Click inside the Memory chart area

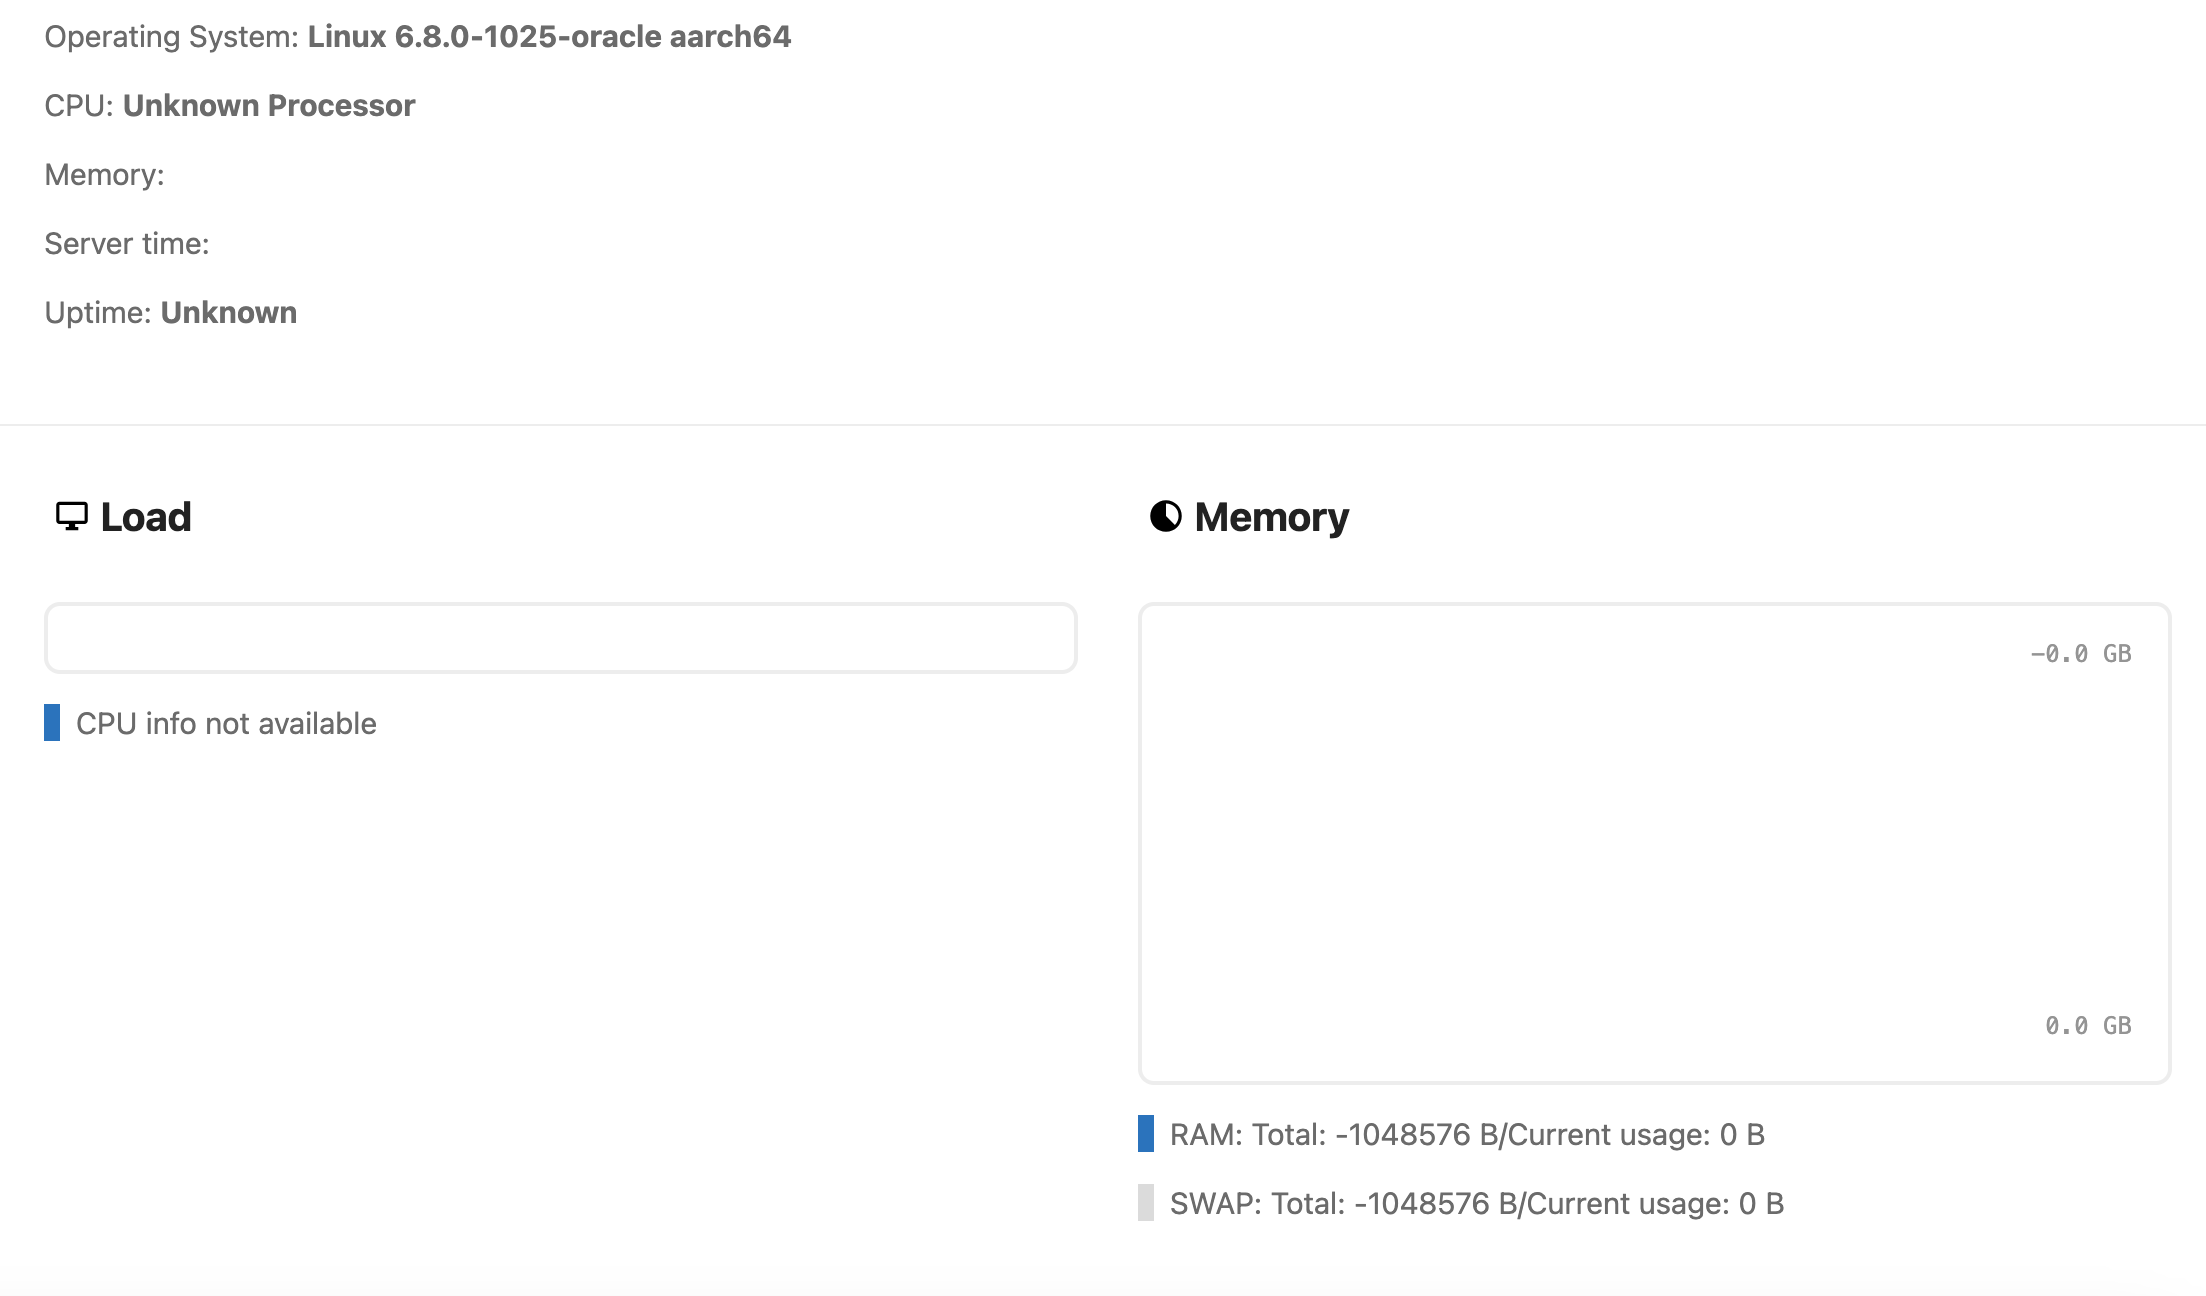click(x=1654, y=843)
